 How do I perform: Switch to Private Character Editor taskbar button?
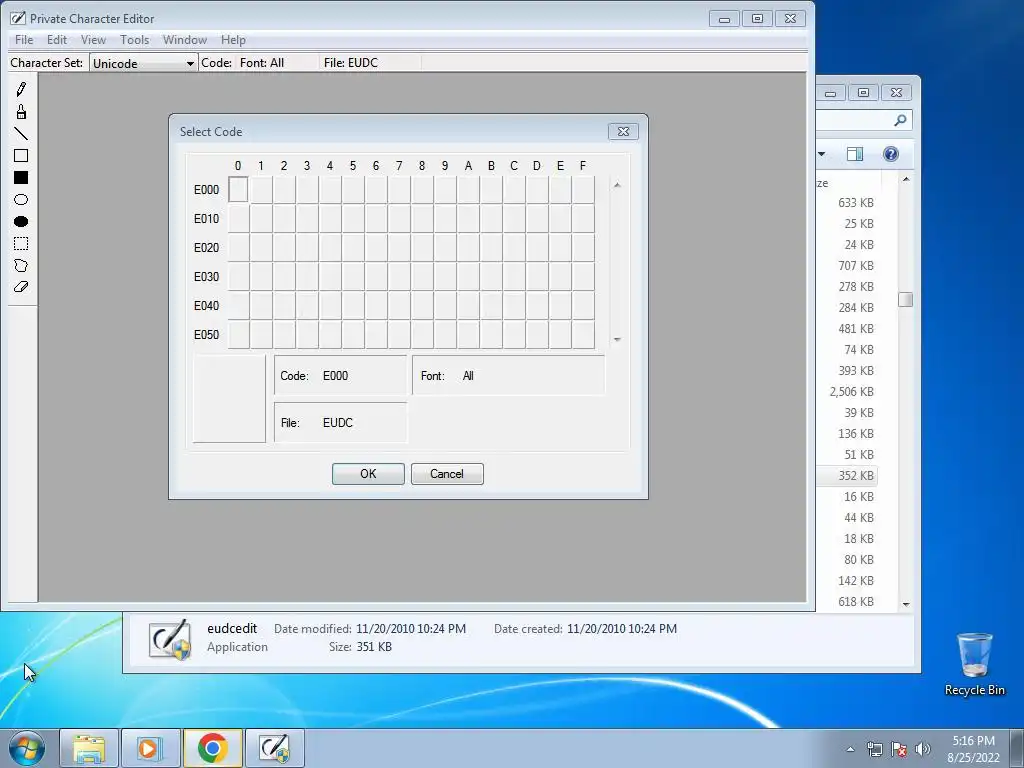(x=274, y=748)
